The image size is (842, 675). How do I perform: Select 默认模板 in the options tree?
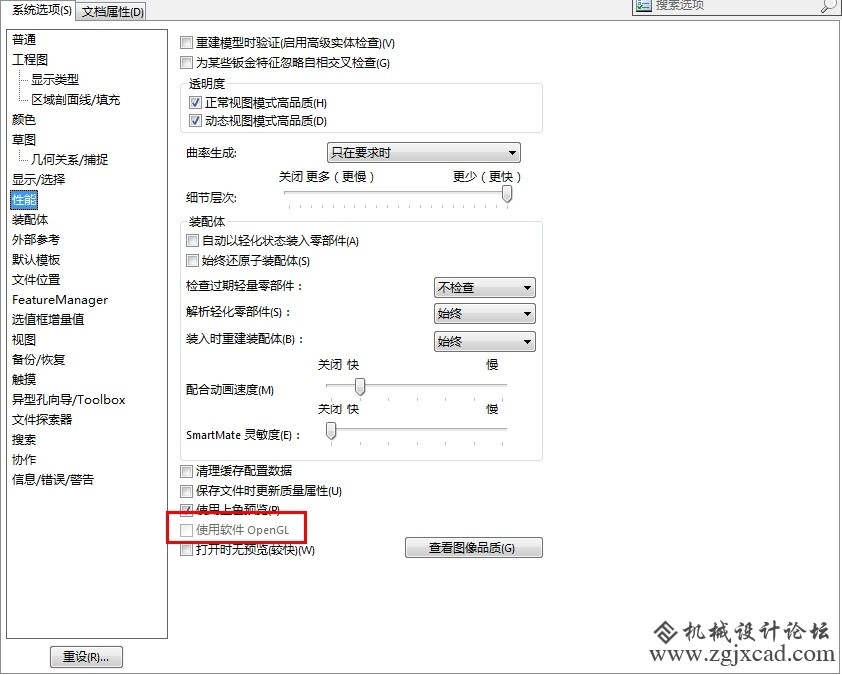pyautogui.click(x=35, y=260)
